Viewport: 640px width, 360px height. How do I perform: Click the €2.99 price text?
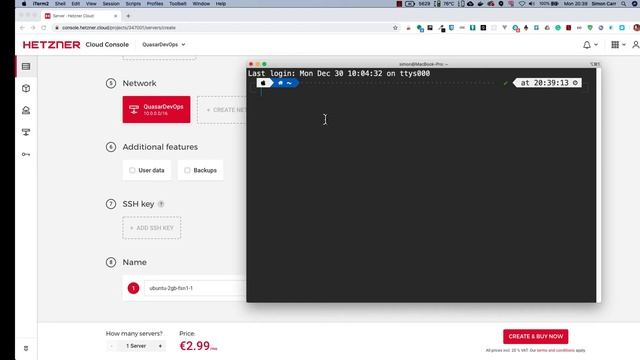[x=195, y=346]
